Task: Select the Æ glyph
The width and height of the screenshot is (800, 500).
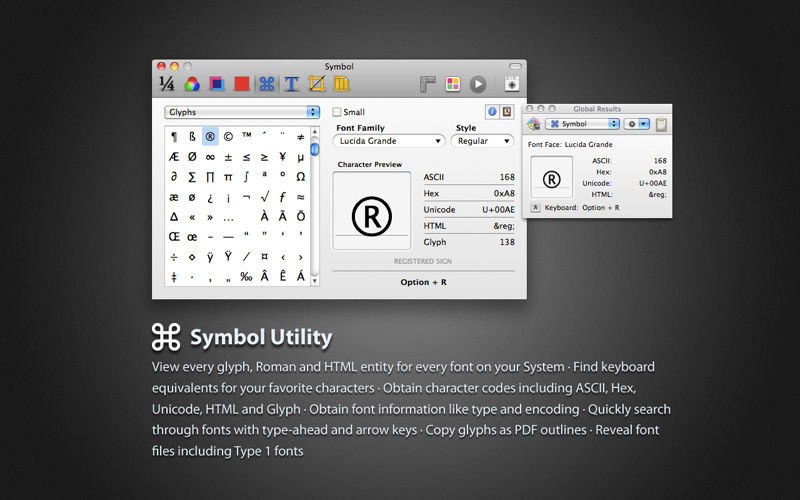Action: click(174, 157)
